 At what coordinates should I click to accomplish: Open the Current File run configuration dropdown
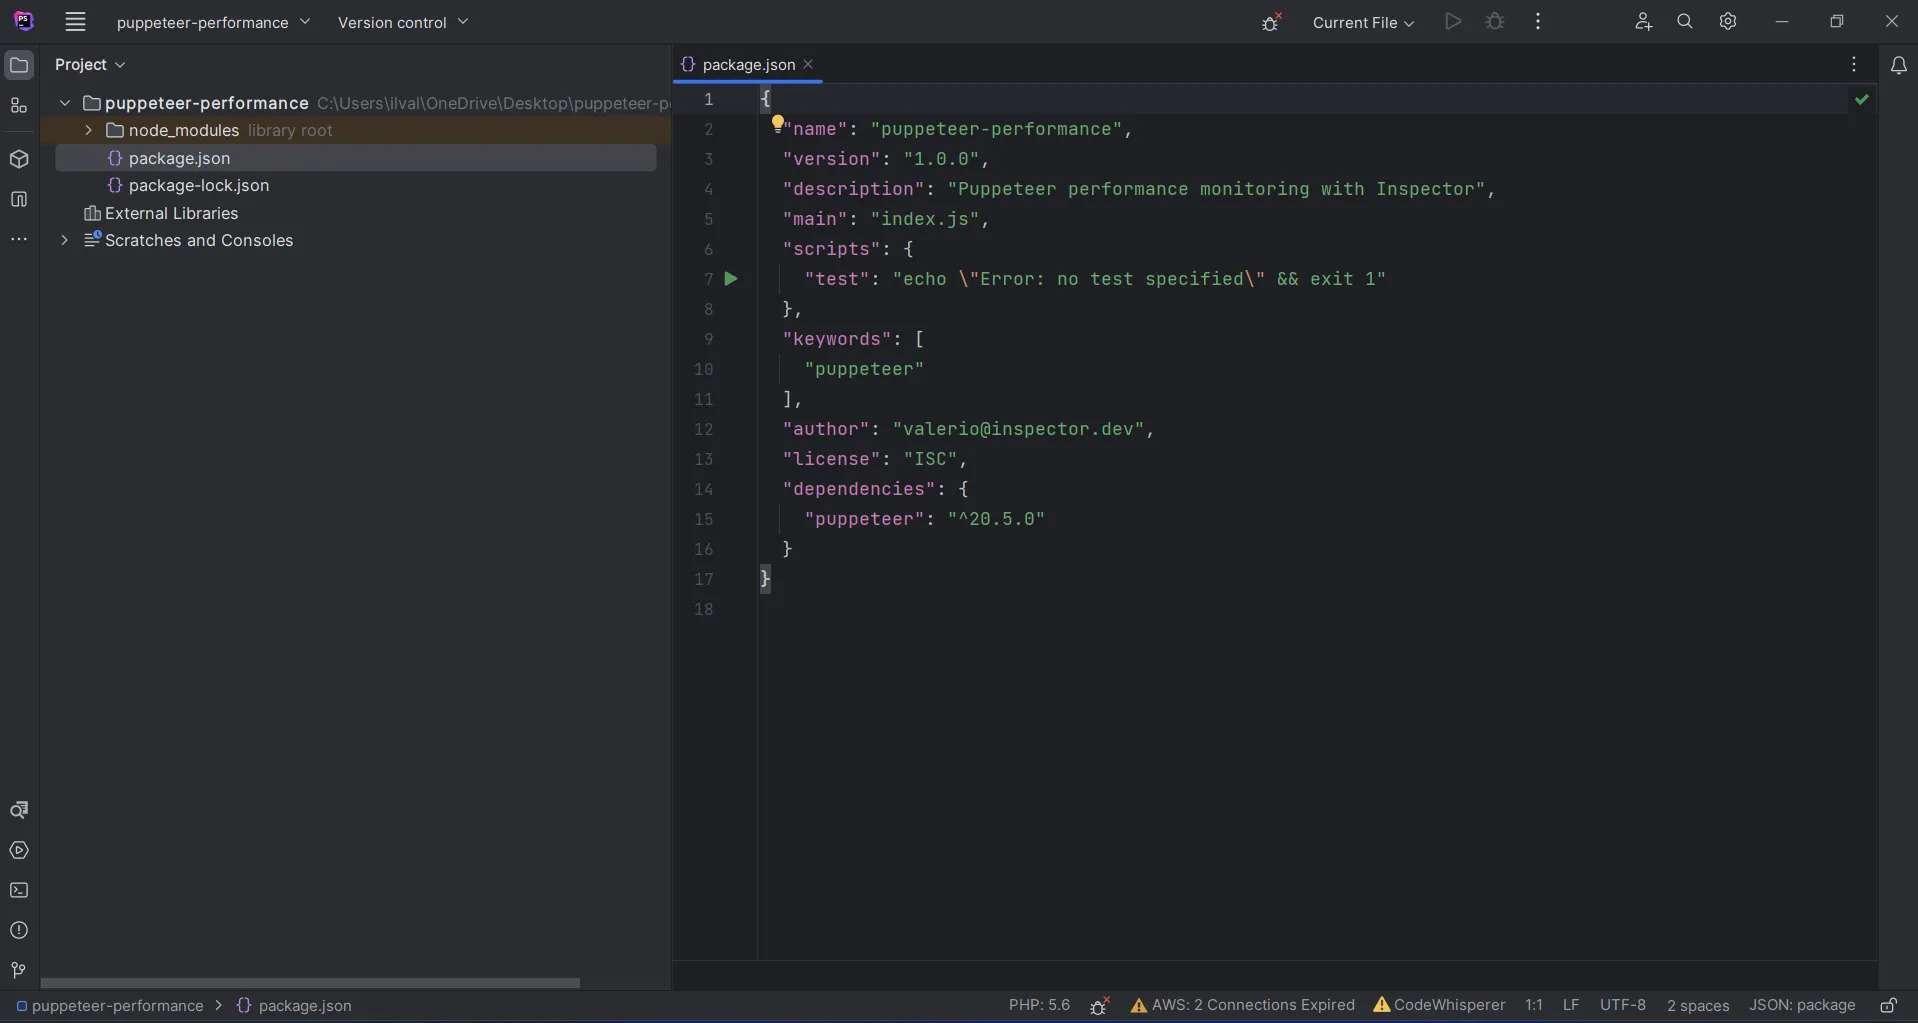pos(1362,23)
